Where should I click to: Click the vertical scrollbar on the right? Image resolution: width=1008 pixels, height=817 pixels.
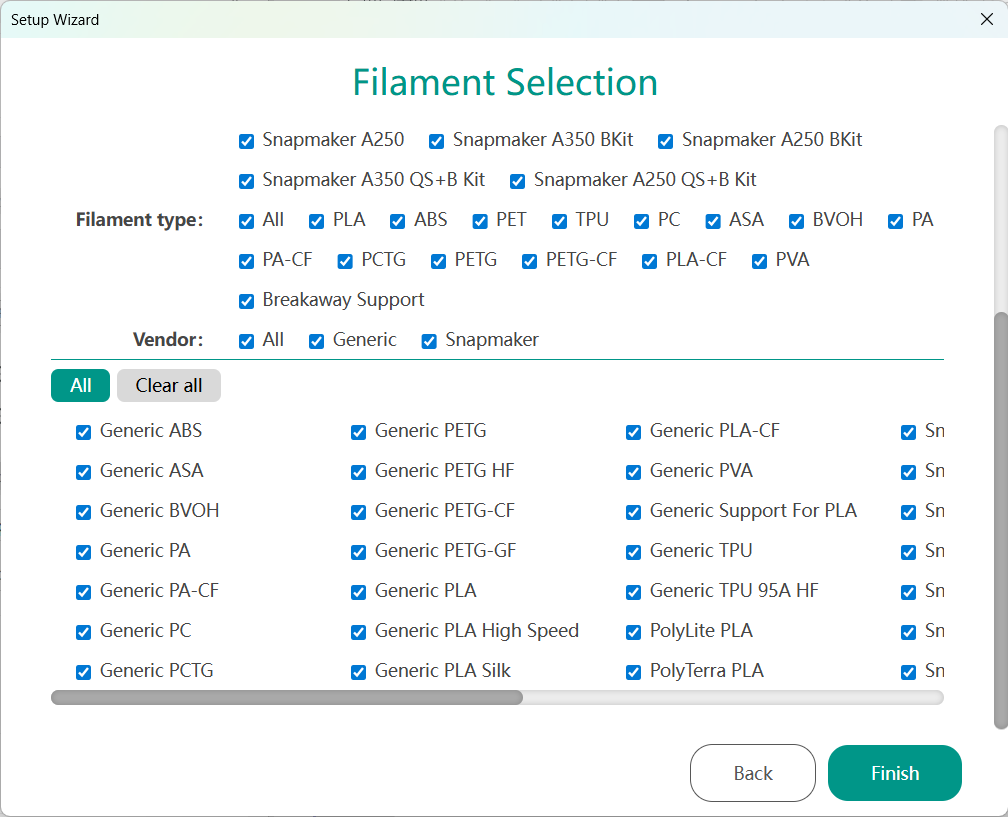tap(1000, 520)
